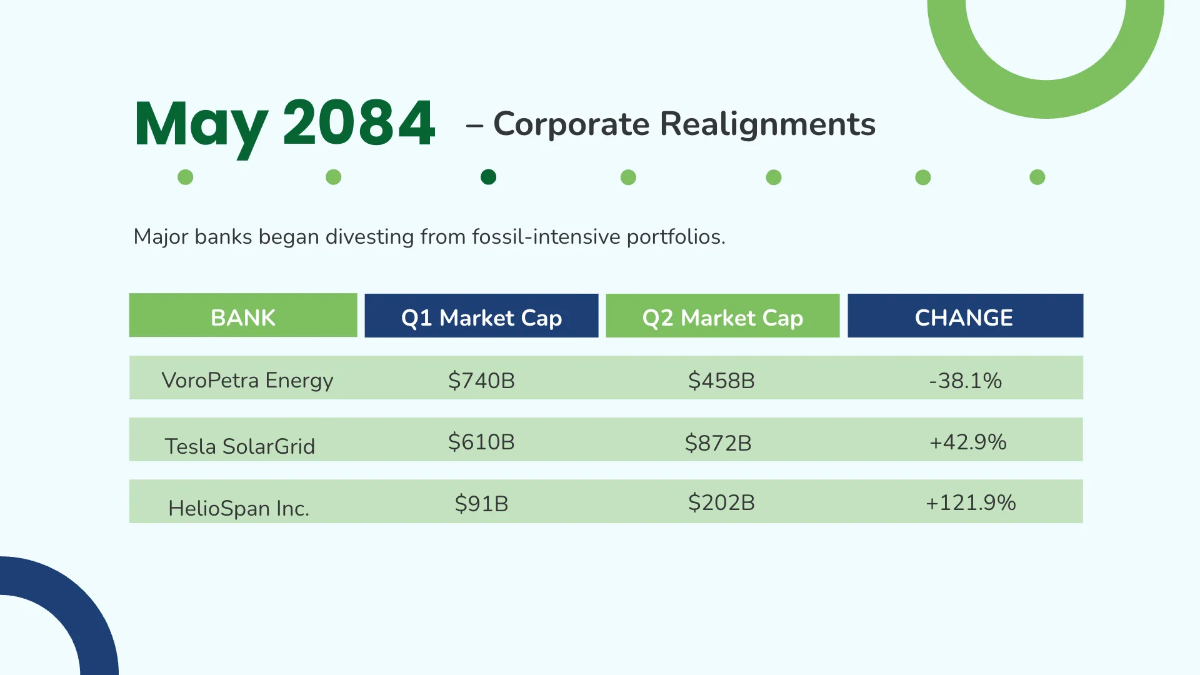
Task: Click the Tesla SolarGrid cell
Action: click(x=240, y=446)
